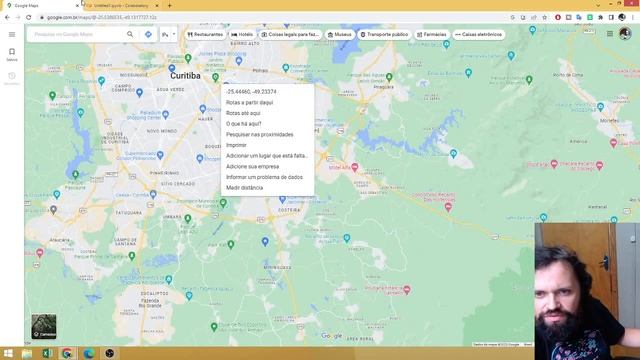The width and height of the screenshot is (640, 360).
Task: Open the Windows Start menu
Action: pos(8,353)
